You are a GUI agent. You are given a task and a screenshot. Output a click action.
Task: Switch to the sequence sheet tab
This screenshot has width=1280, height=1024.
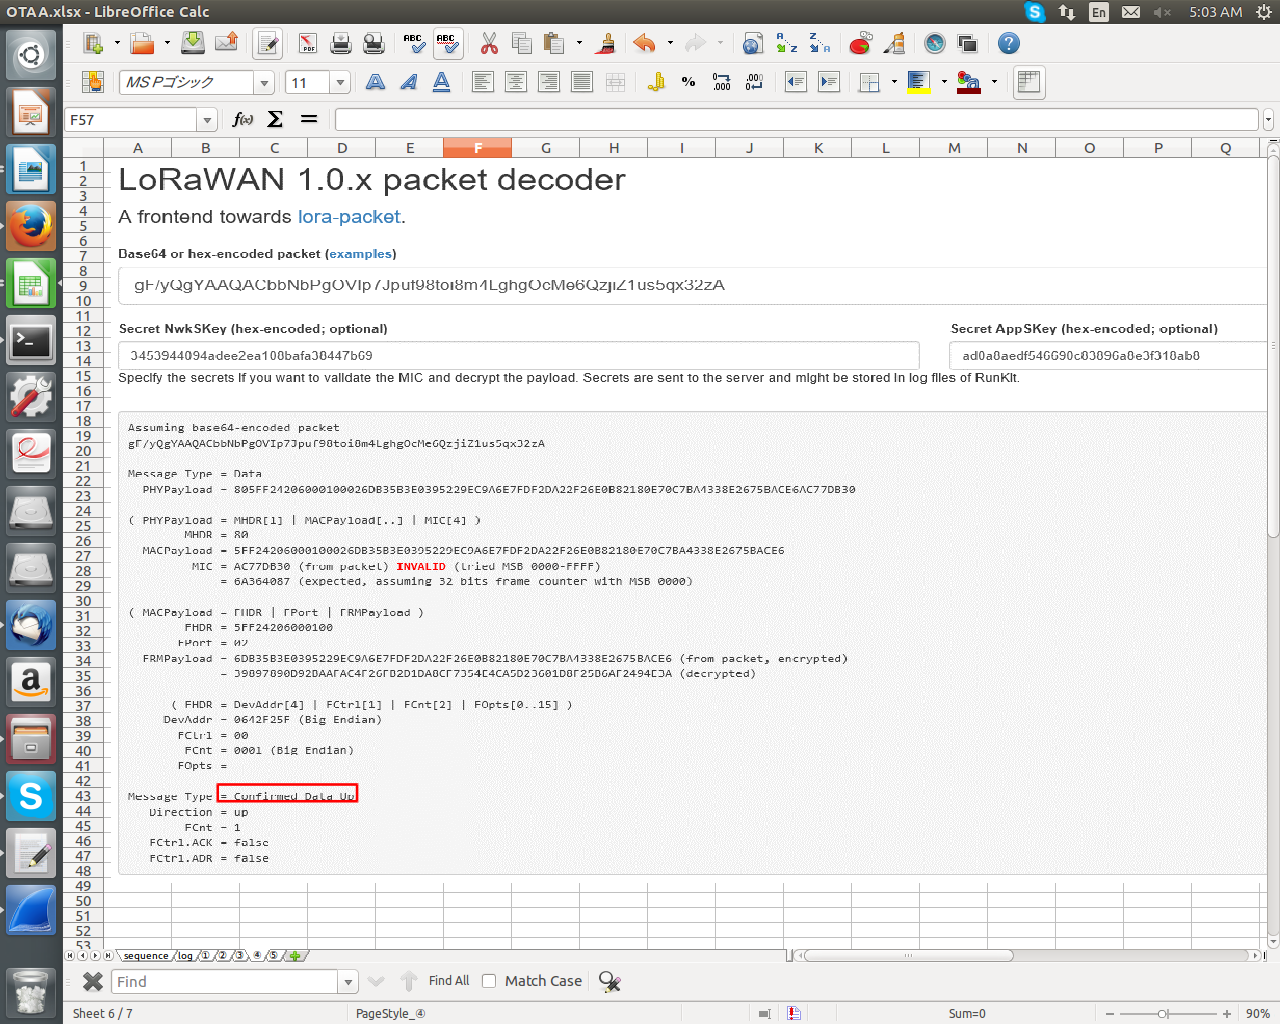coord(146,956)
